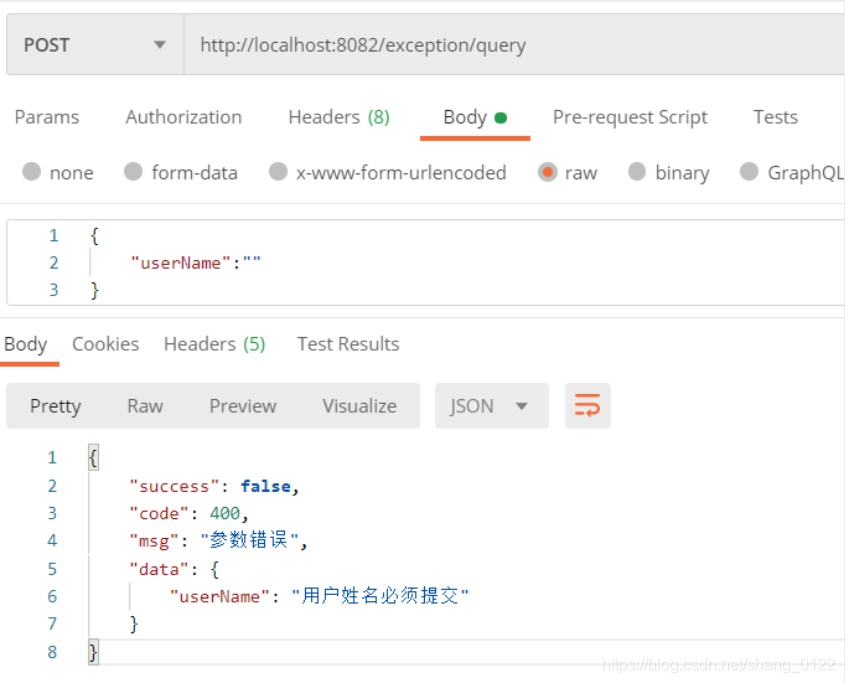Viewport: 845px width, 683px height.
Task: Click the request URL input field
Action: (514, 45)
